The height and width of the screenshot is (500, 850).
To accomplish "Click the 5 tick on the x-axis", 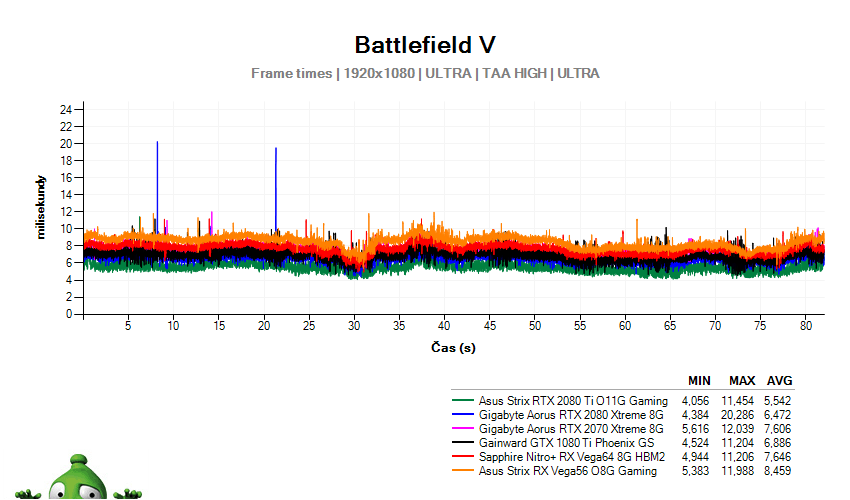I will click(x=128, y=325).
